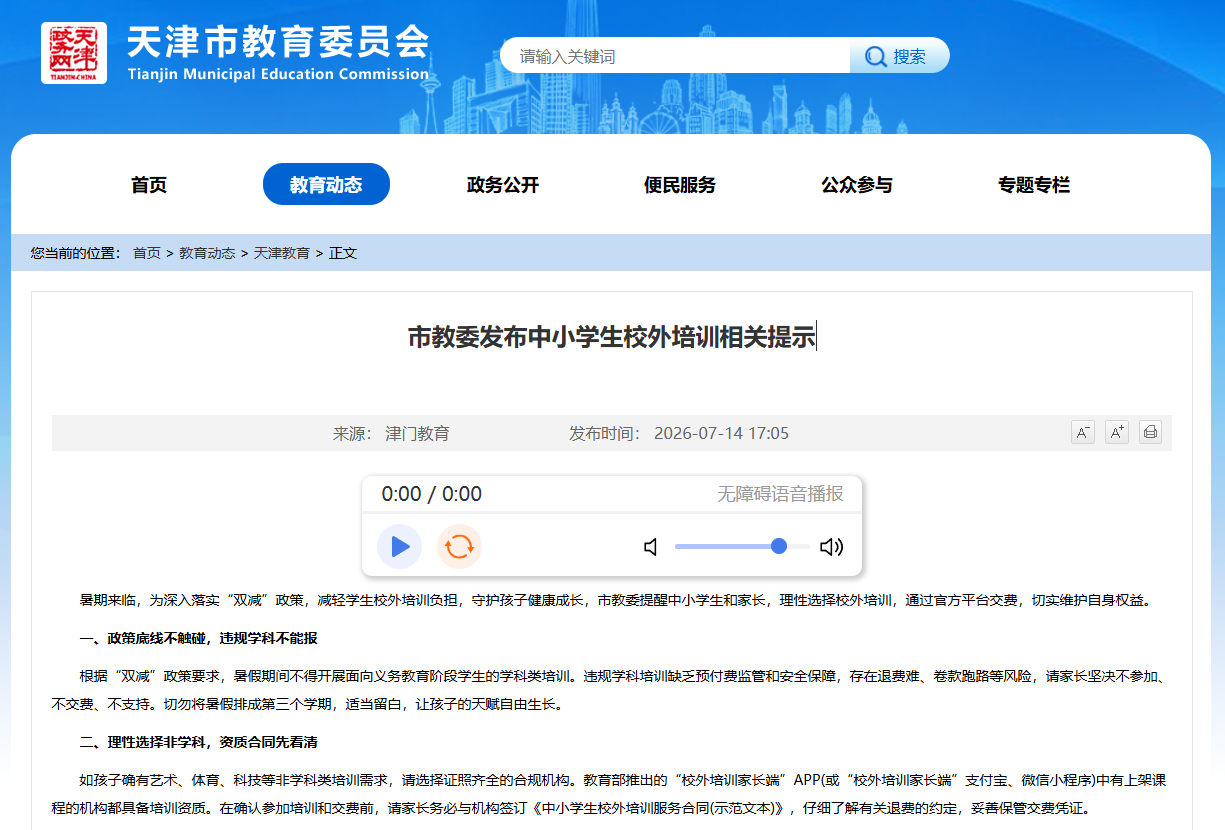Click the magnifier search icon
This screenshot has width=1225, height=830.
pyautogui.click(x=875, y=57)
